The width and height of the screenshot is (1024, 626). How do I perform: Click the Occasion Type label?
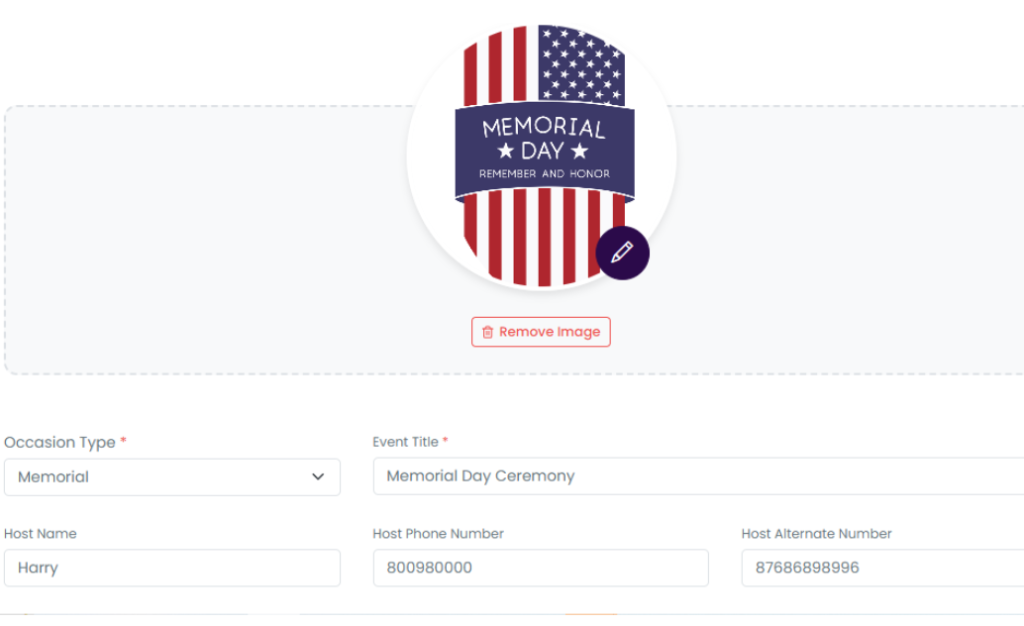[60, 442]
